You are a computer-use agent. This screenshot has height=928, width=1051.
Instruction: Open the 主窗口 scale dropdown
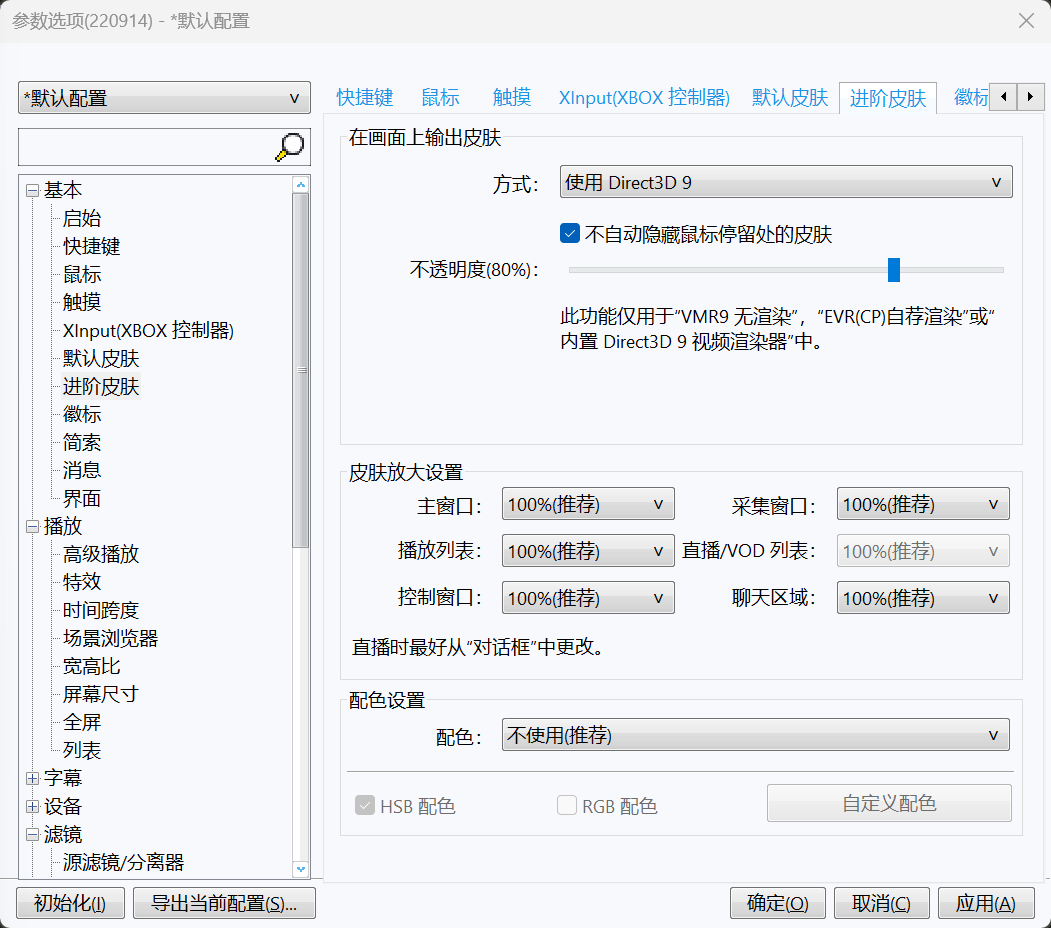(587, 505)
